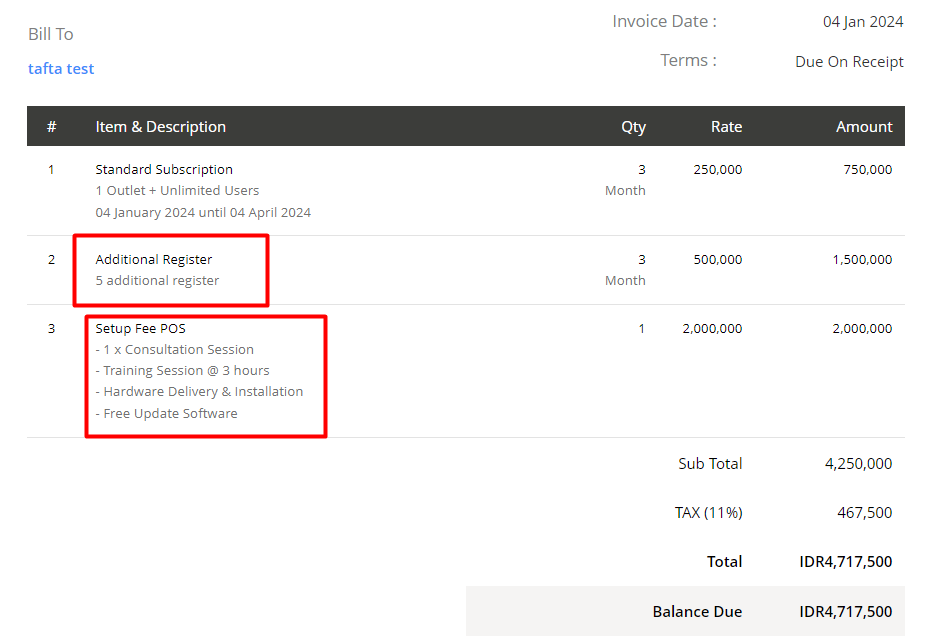Viewport: 935px width, 642px height.
Task: Click the 'Due On Receipt' terms value
Action: tap(849, 62)
